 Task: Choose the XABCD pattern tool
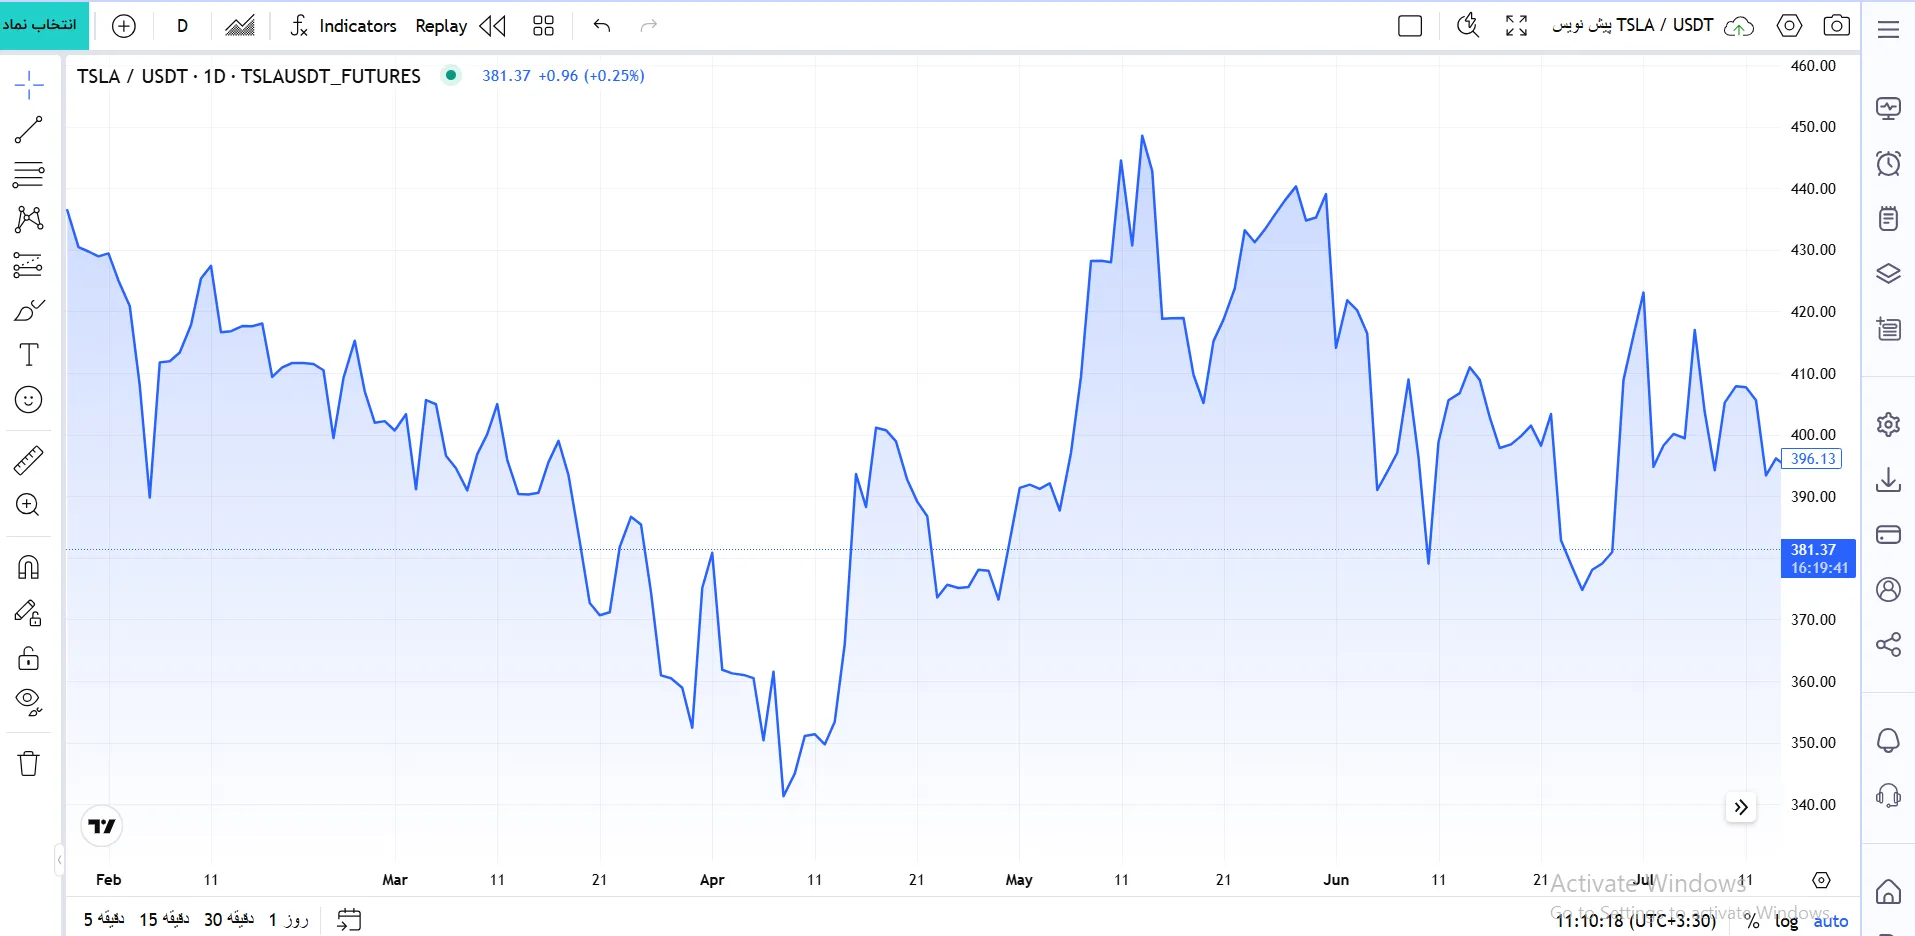tap(29, 219)
